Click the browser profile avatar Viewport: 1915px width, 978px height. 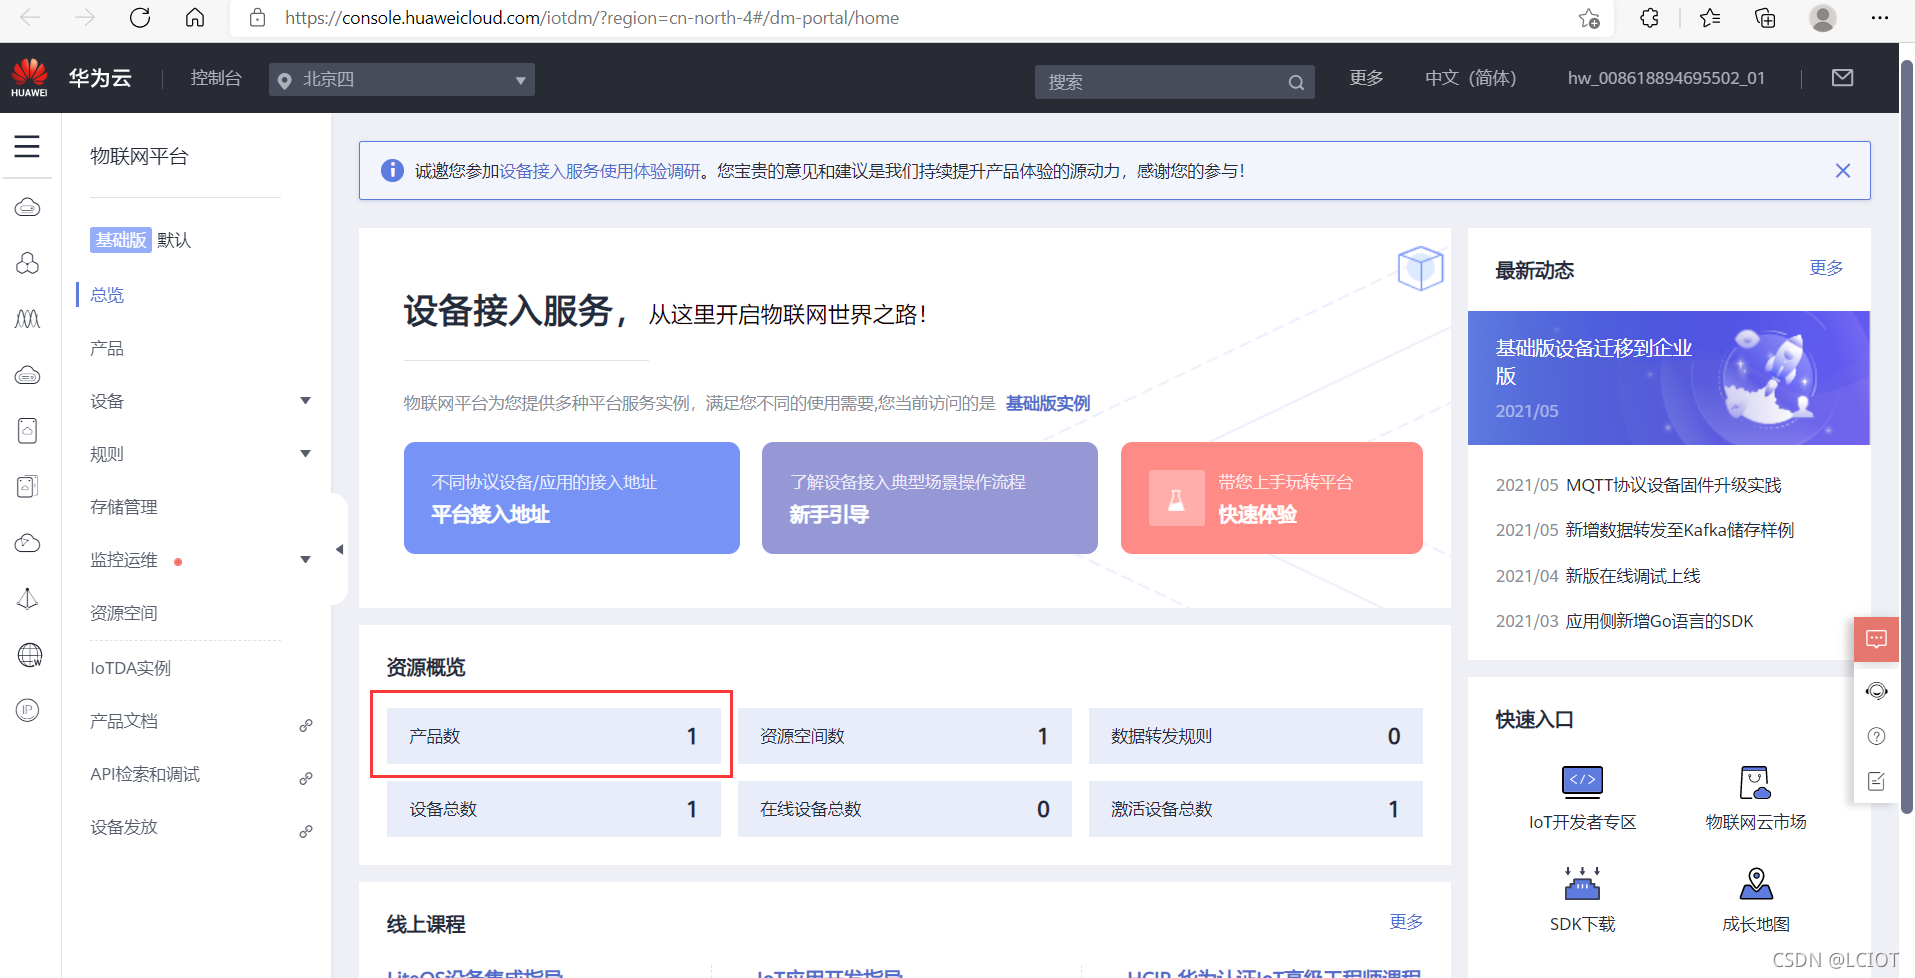click(1823, 18)
